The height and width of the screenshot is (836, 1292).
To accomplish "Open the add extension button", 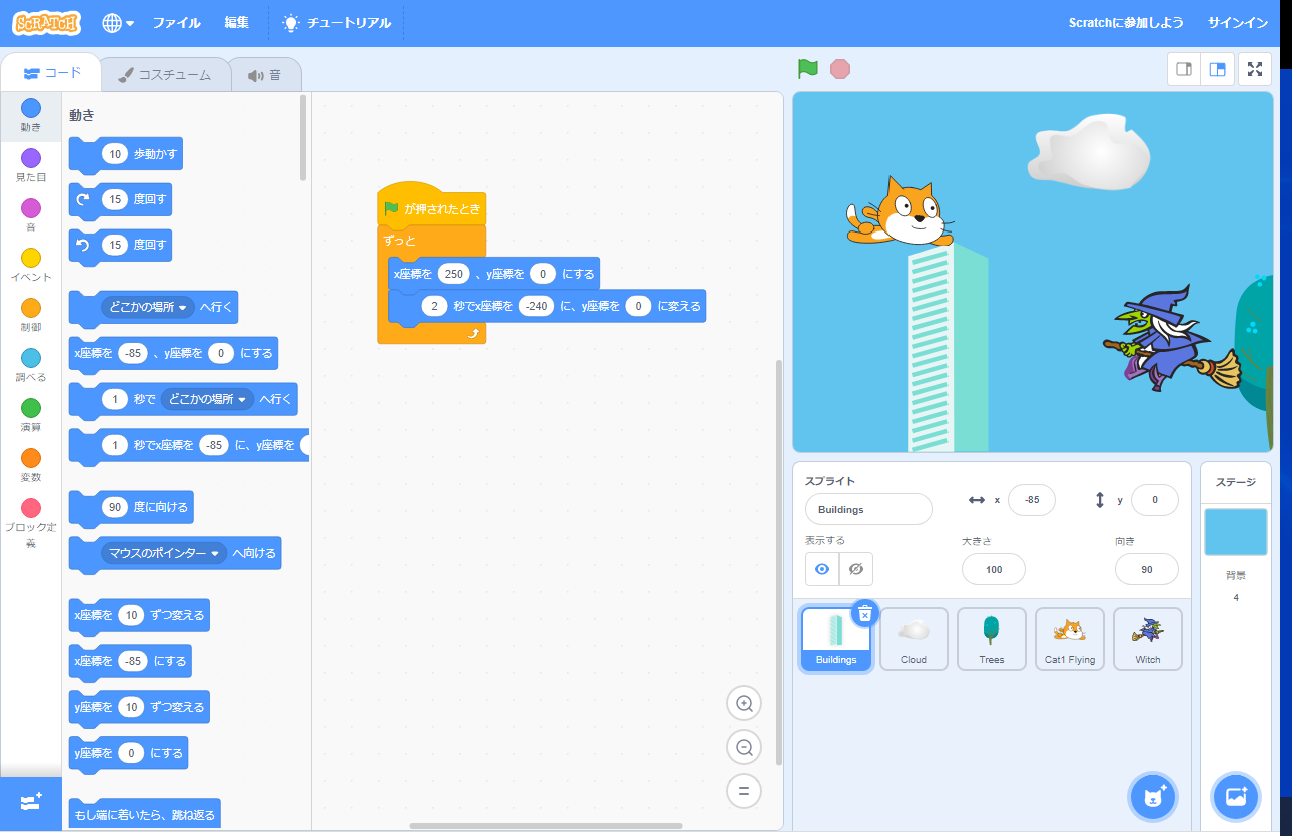I will pyautogui.click(x=31, y=803).
